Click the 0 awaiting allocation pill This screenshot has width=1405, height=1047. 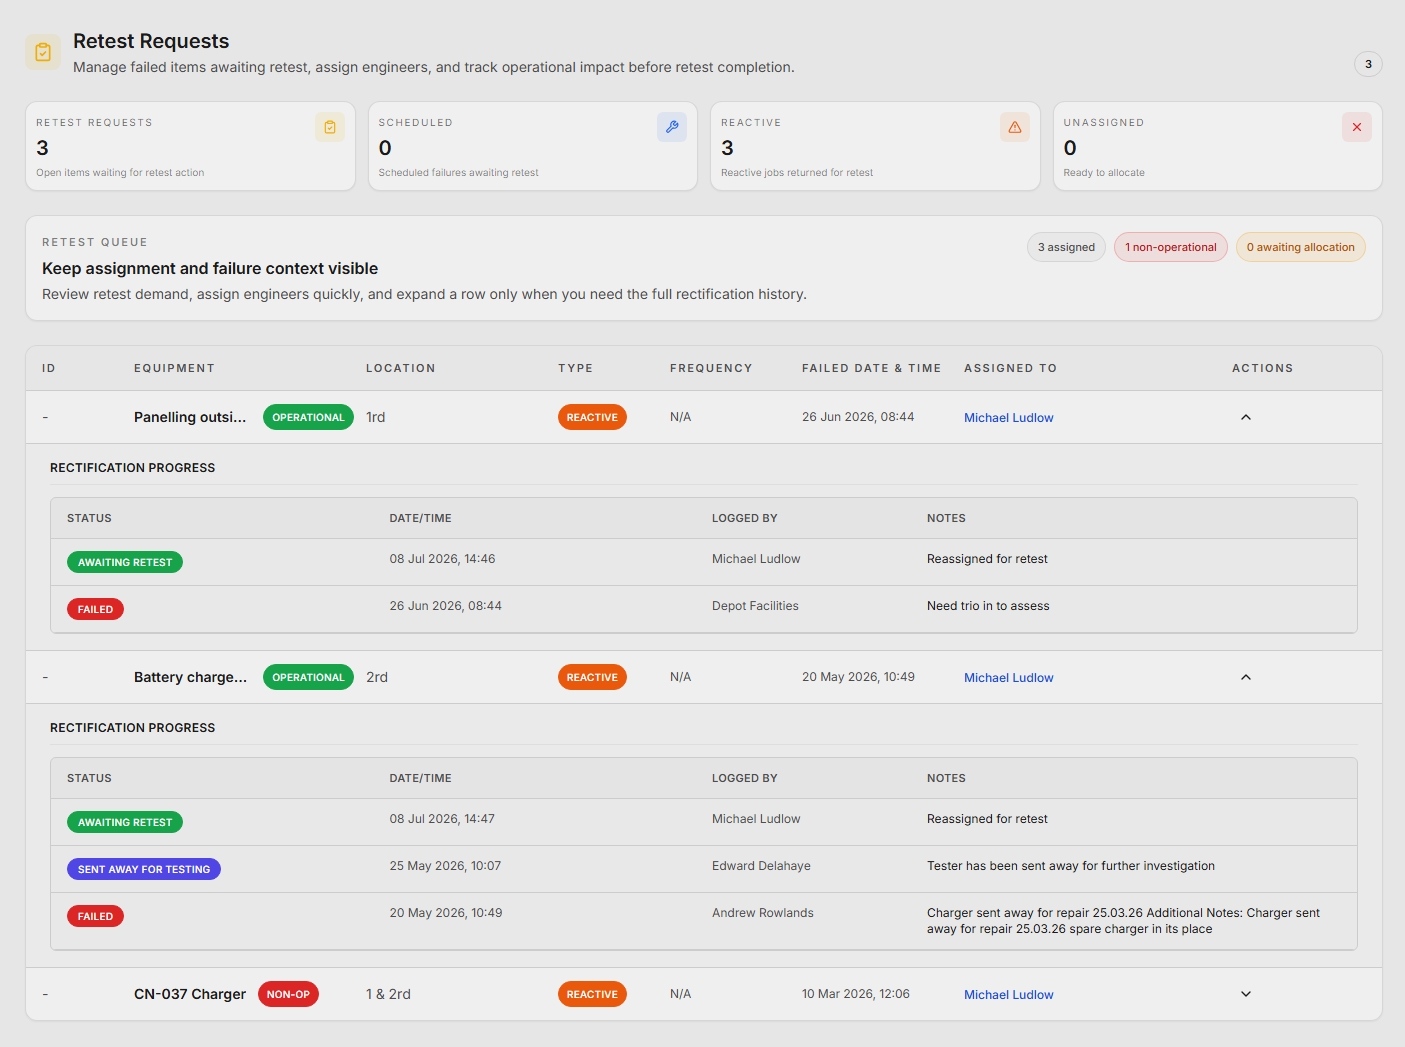1300,247
